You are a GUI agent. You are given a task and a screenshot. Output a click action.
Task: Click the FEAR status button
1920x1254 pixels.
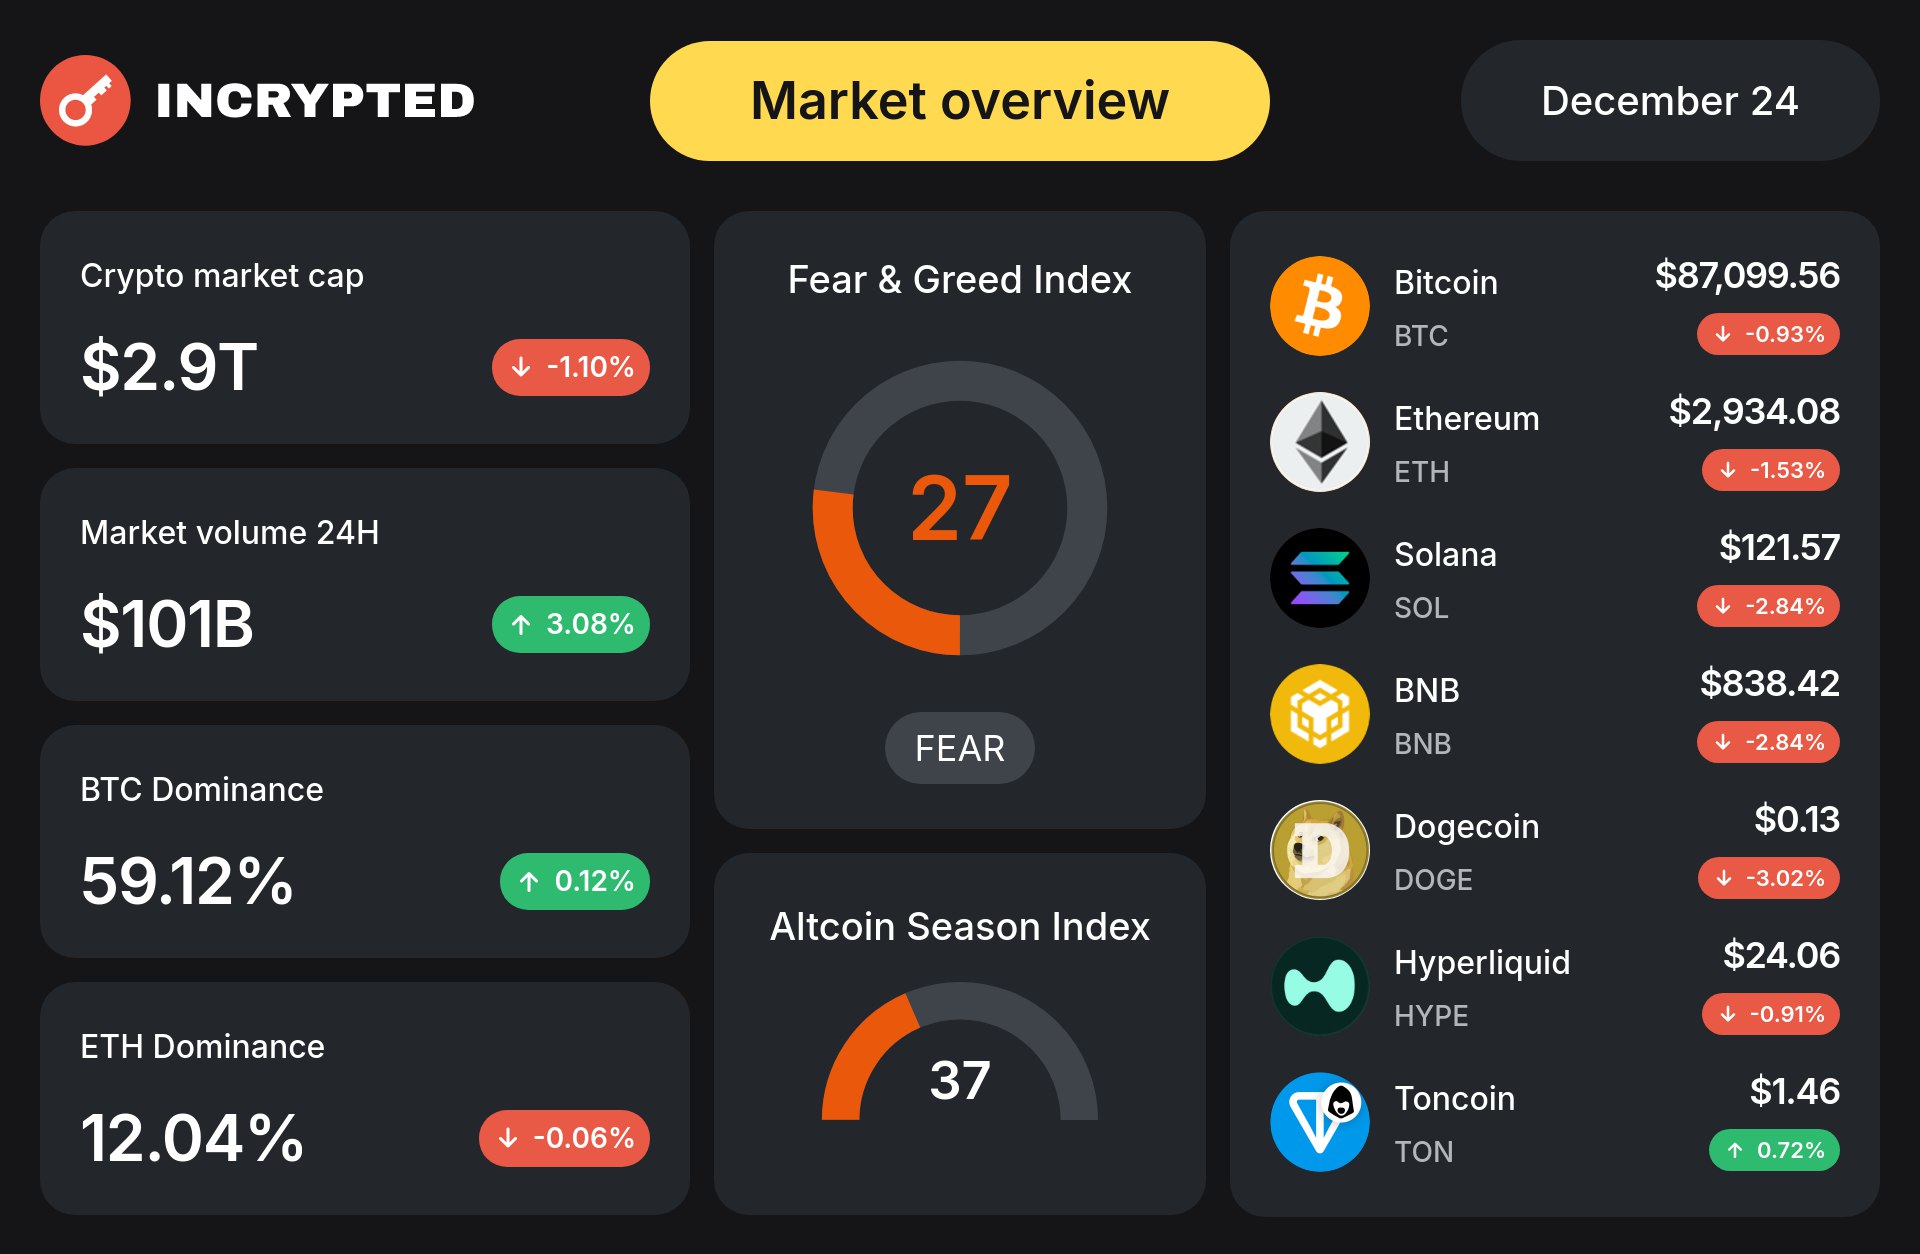959,748
